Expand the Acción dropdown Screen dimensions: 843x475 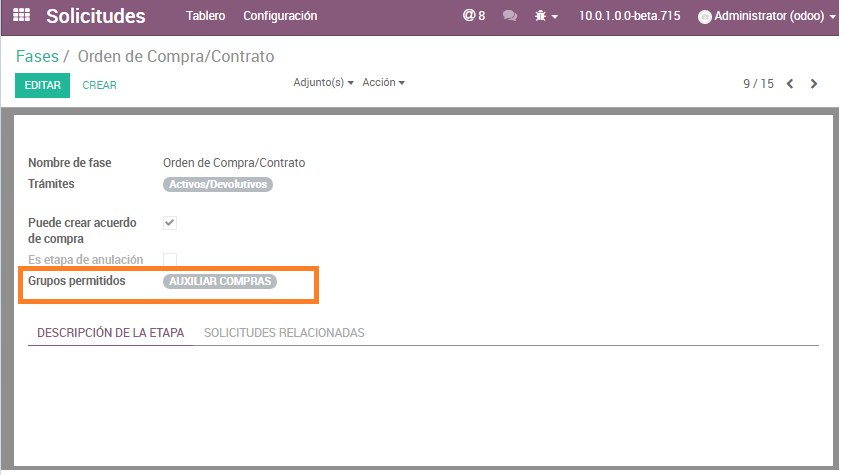click(383, 82)
